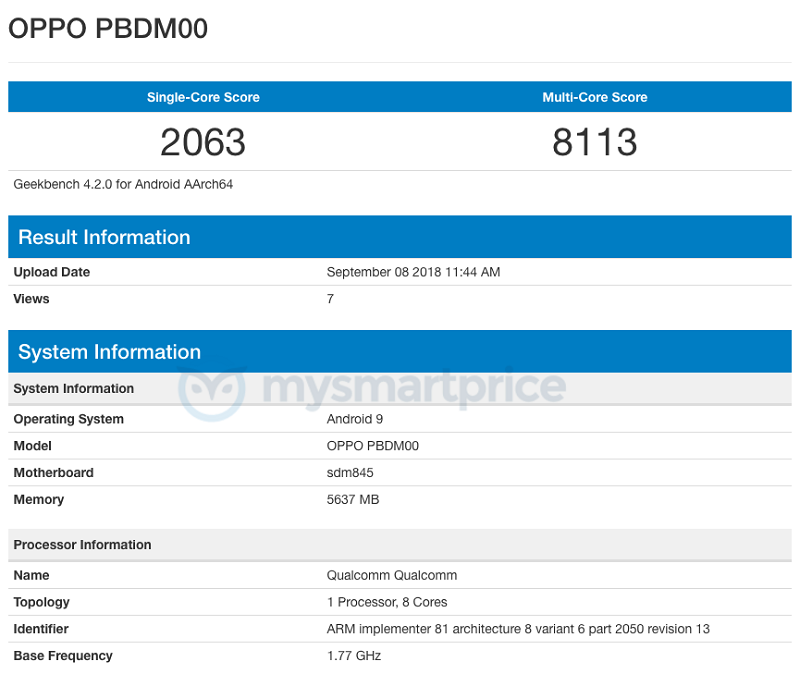Click the views count 7
Screen dimensions: 800x674
click(330, 299)
